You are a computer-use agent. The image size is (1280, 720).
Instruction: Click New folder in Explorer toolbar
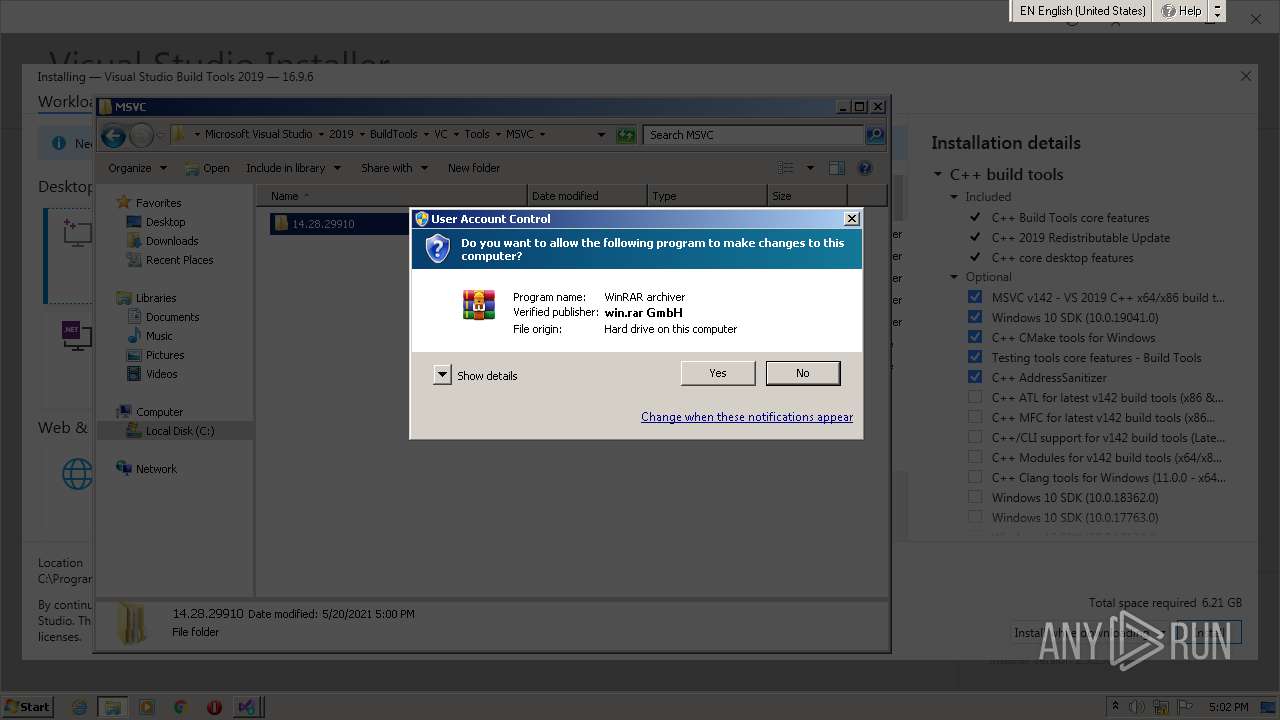(474, 168)
